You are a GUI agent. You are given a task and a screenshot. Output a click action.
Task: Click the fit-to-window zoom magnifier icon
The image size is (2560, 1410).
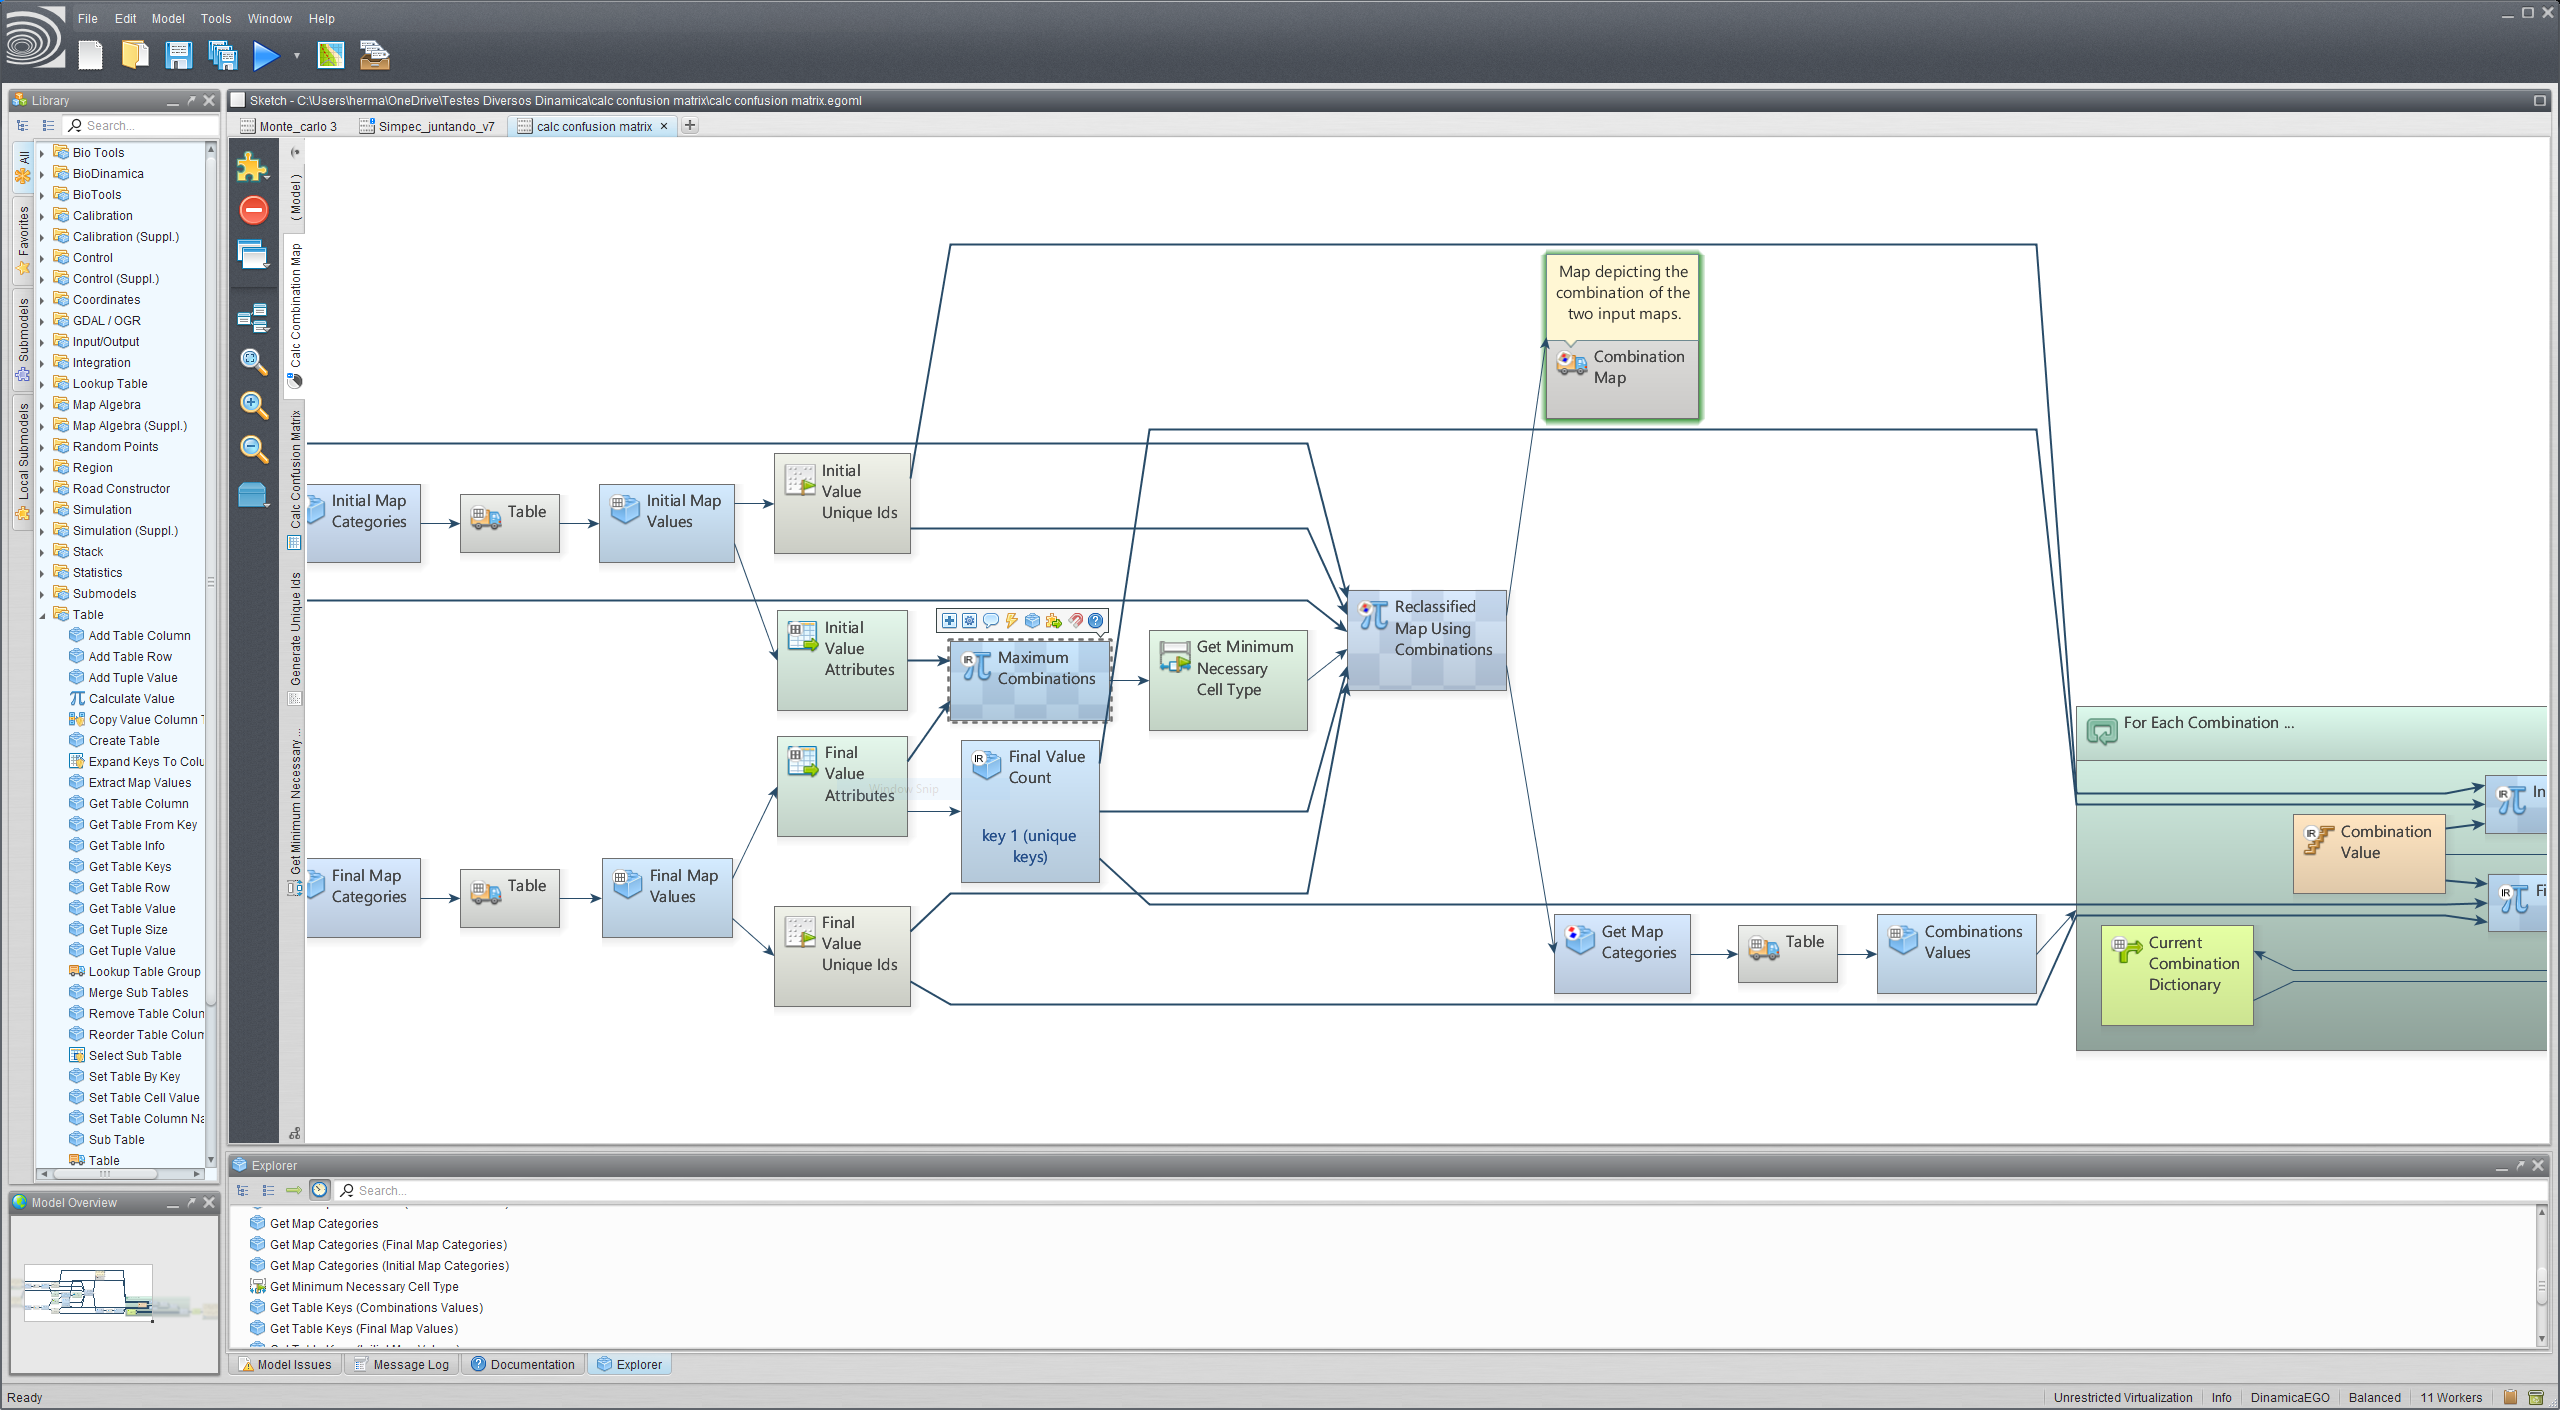pos(254,361)
